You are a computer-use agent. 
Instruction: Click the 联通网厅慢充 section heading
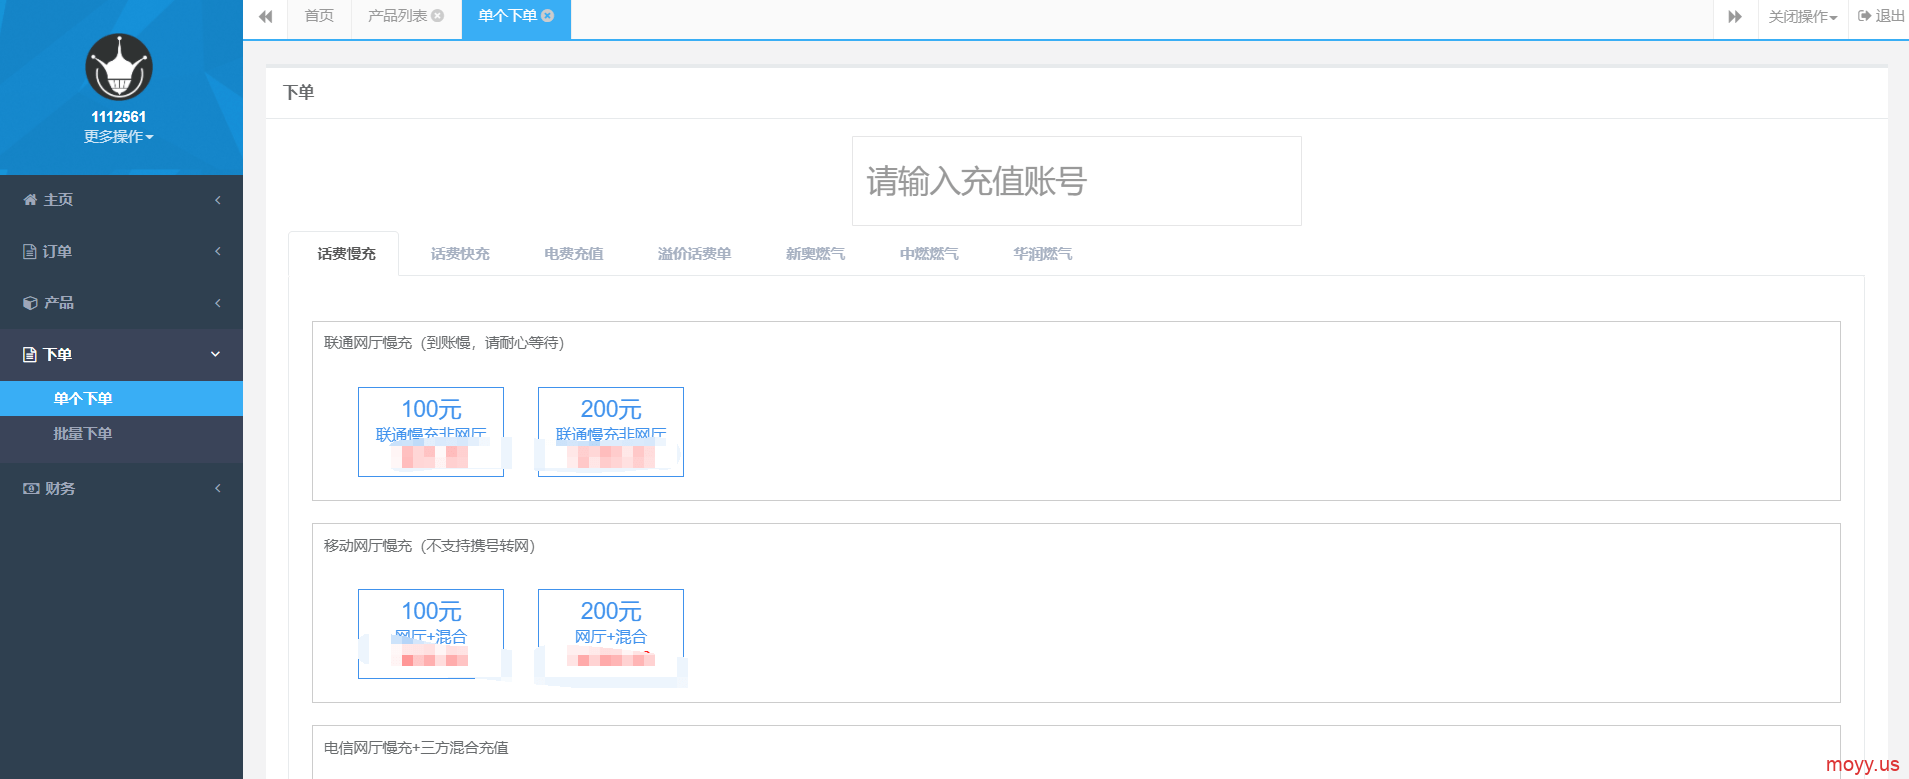coord(444,343)
